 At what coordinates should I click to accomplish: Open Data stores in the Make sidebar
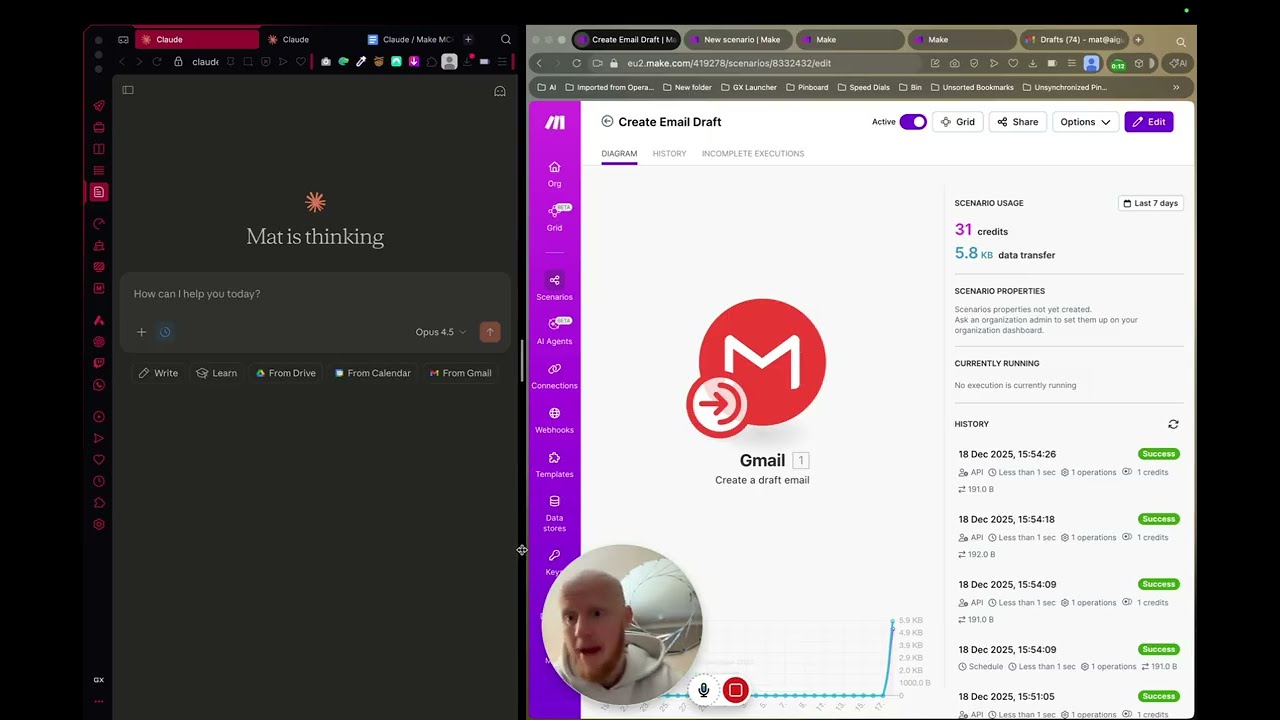coord(554,513)
